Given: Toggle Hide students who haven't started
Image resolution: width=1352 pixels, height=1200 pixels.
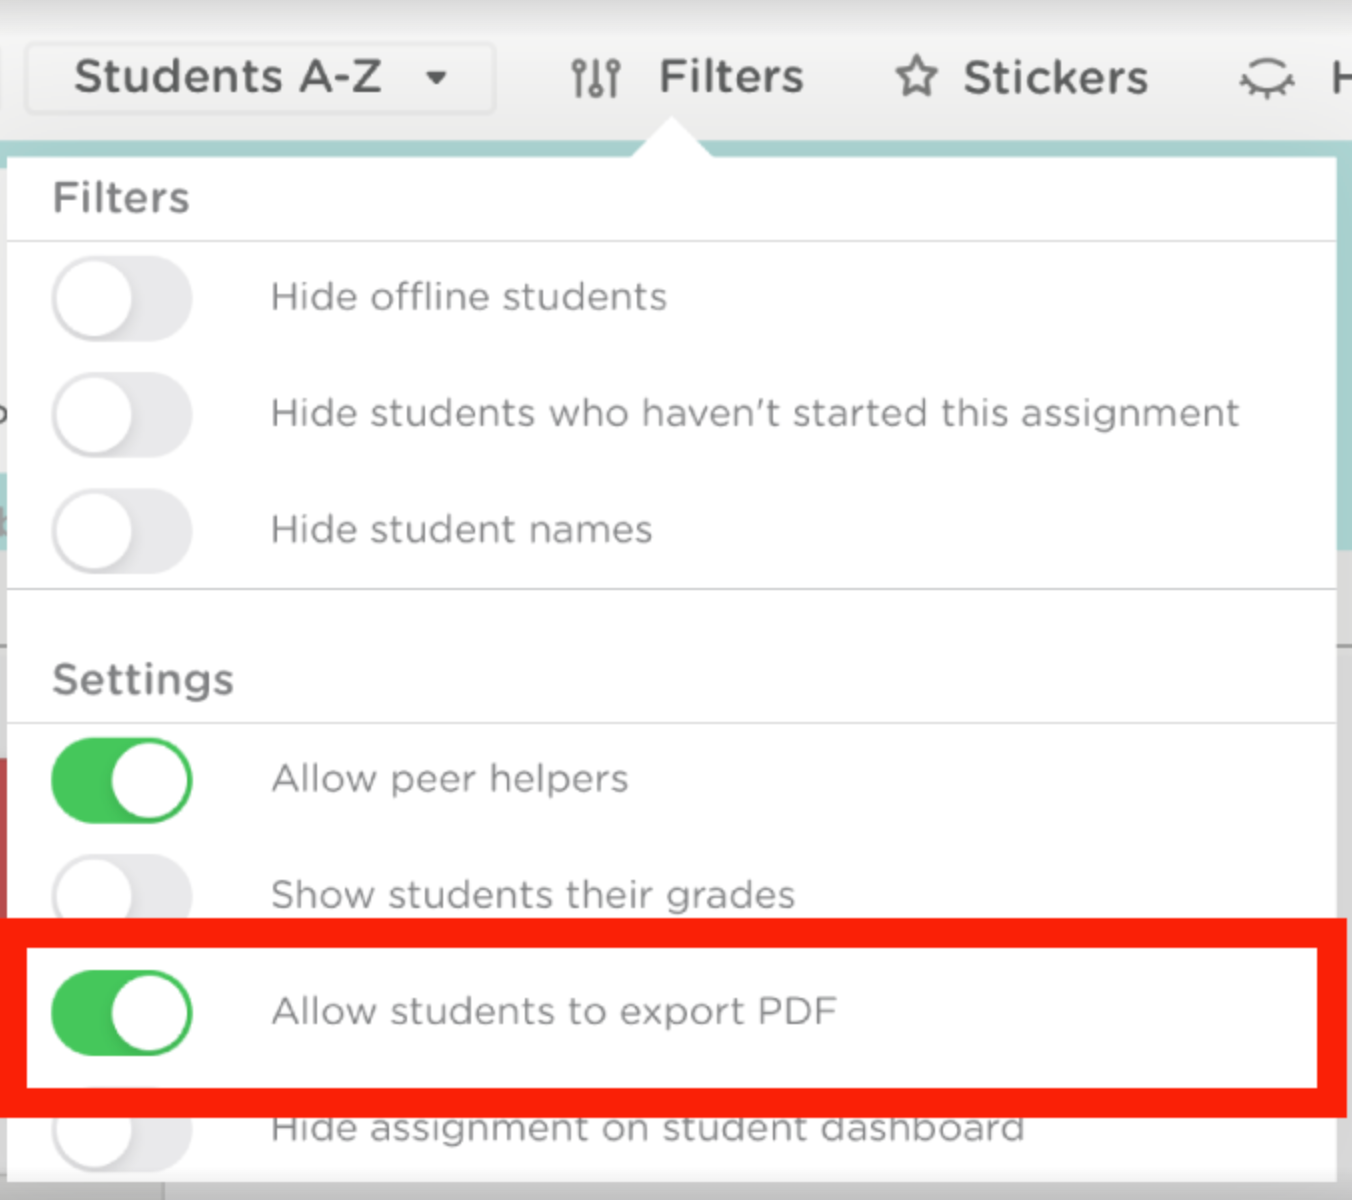Looking at the screenshot, I should click(x=122, y=415).
